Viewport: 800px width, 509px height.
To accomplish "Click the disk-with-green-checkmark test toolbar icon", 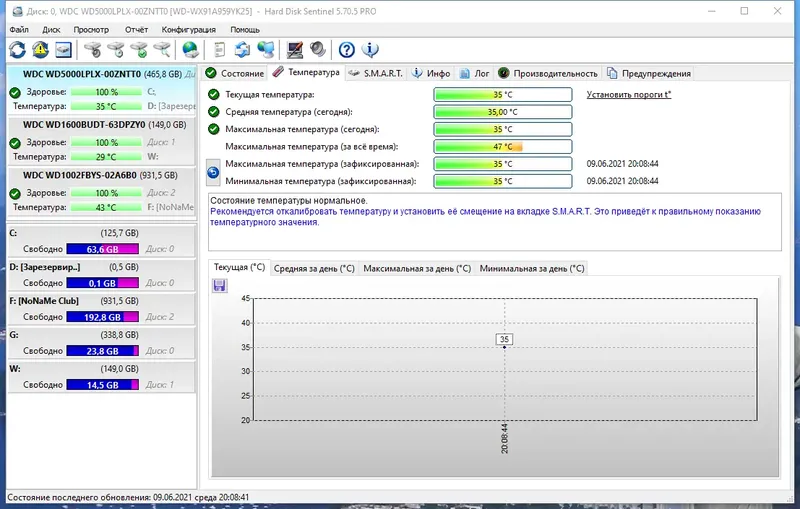I will tap(139, 49).
